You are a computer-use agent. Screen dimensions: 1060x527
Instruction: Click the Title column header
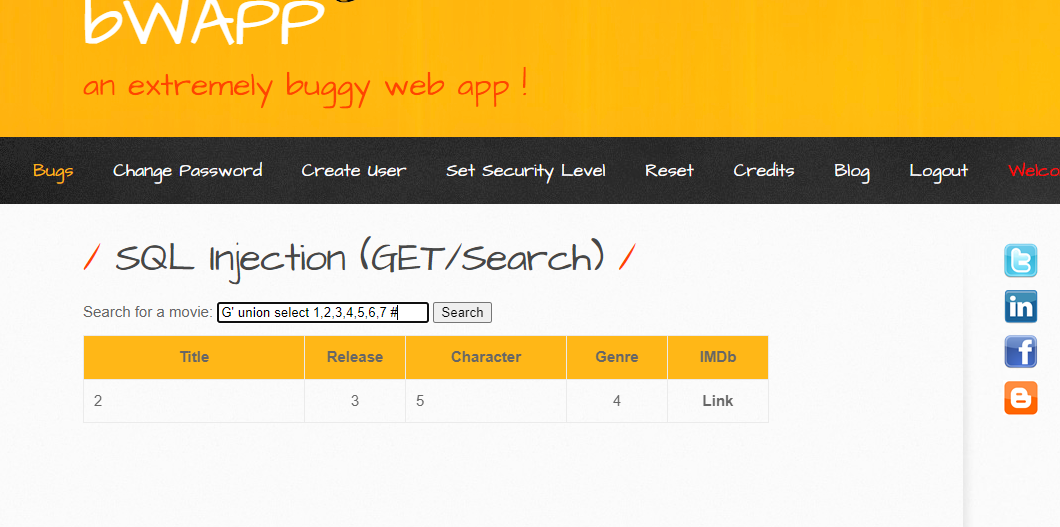point(194,357)
